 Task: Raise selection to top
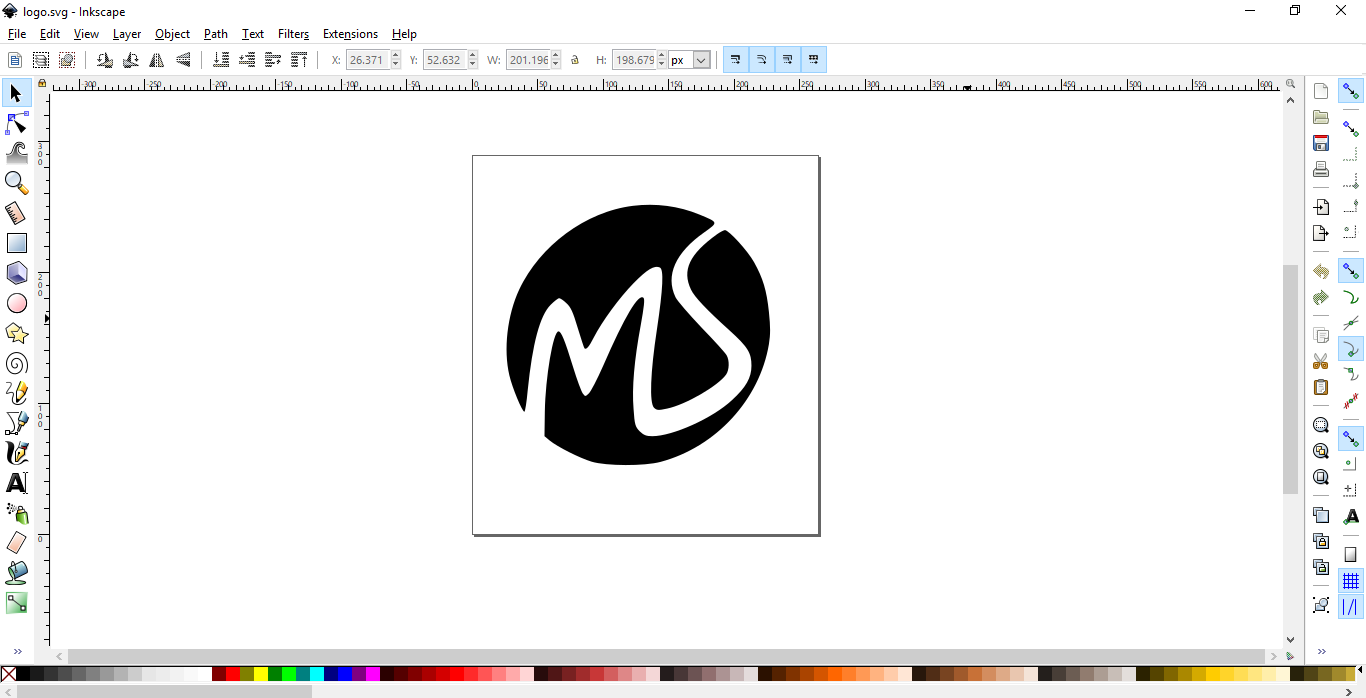click(x=299, y=60)
